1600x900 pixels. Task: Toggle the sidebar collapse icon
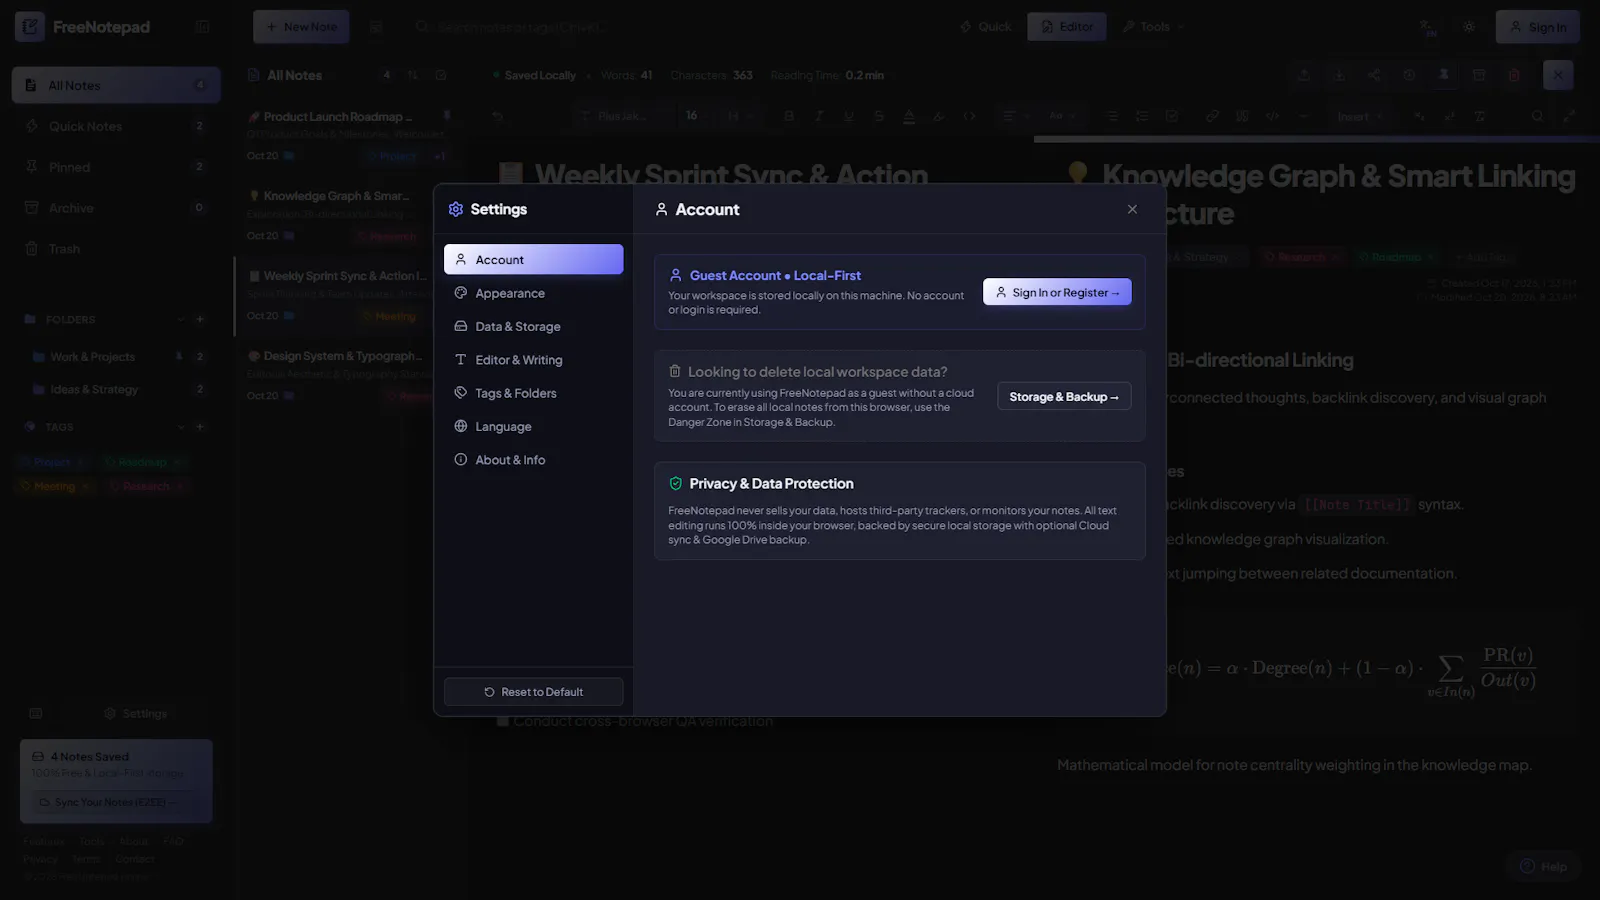[202, 27]
